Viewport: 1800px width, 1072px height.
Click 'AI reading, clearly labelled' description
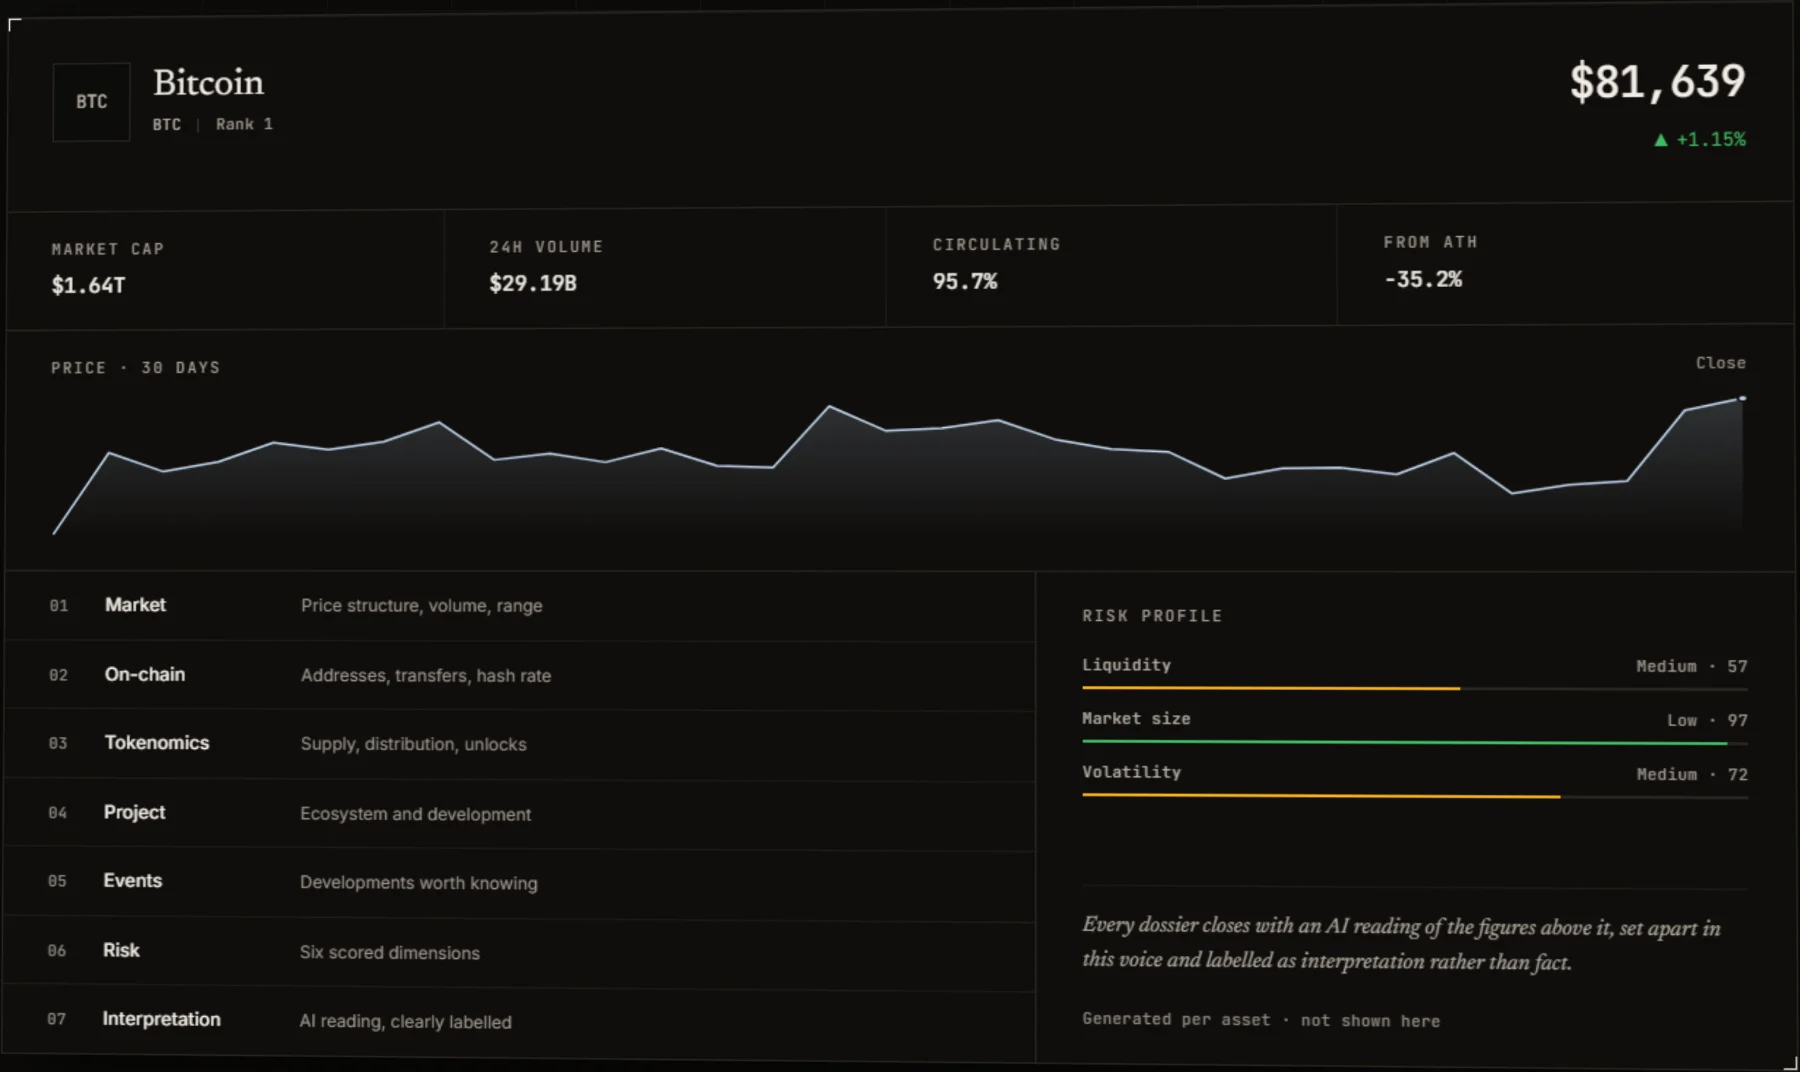[405, 1022]
